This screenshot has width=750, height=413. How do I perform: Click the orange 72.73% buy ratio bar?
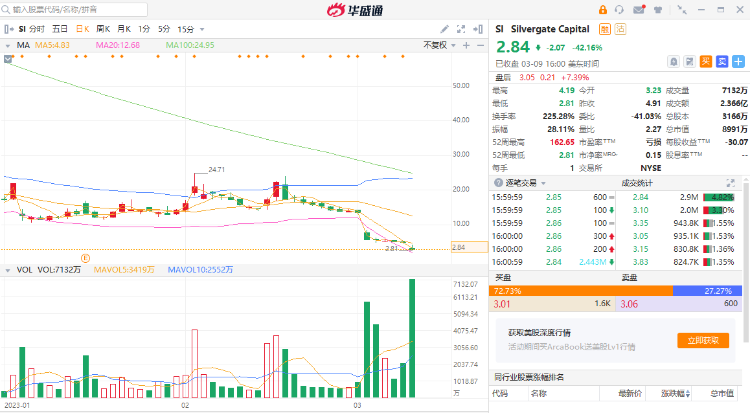tap(581, 290)
